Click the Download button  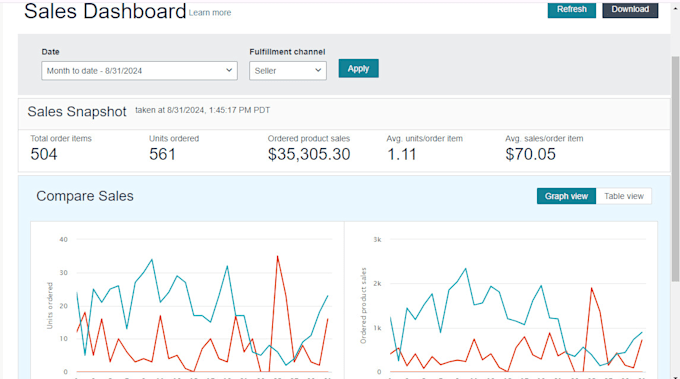630,10
